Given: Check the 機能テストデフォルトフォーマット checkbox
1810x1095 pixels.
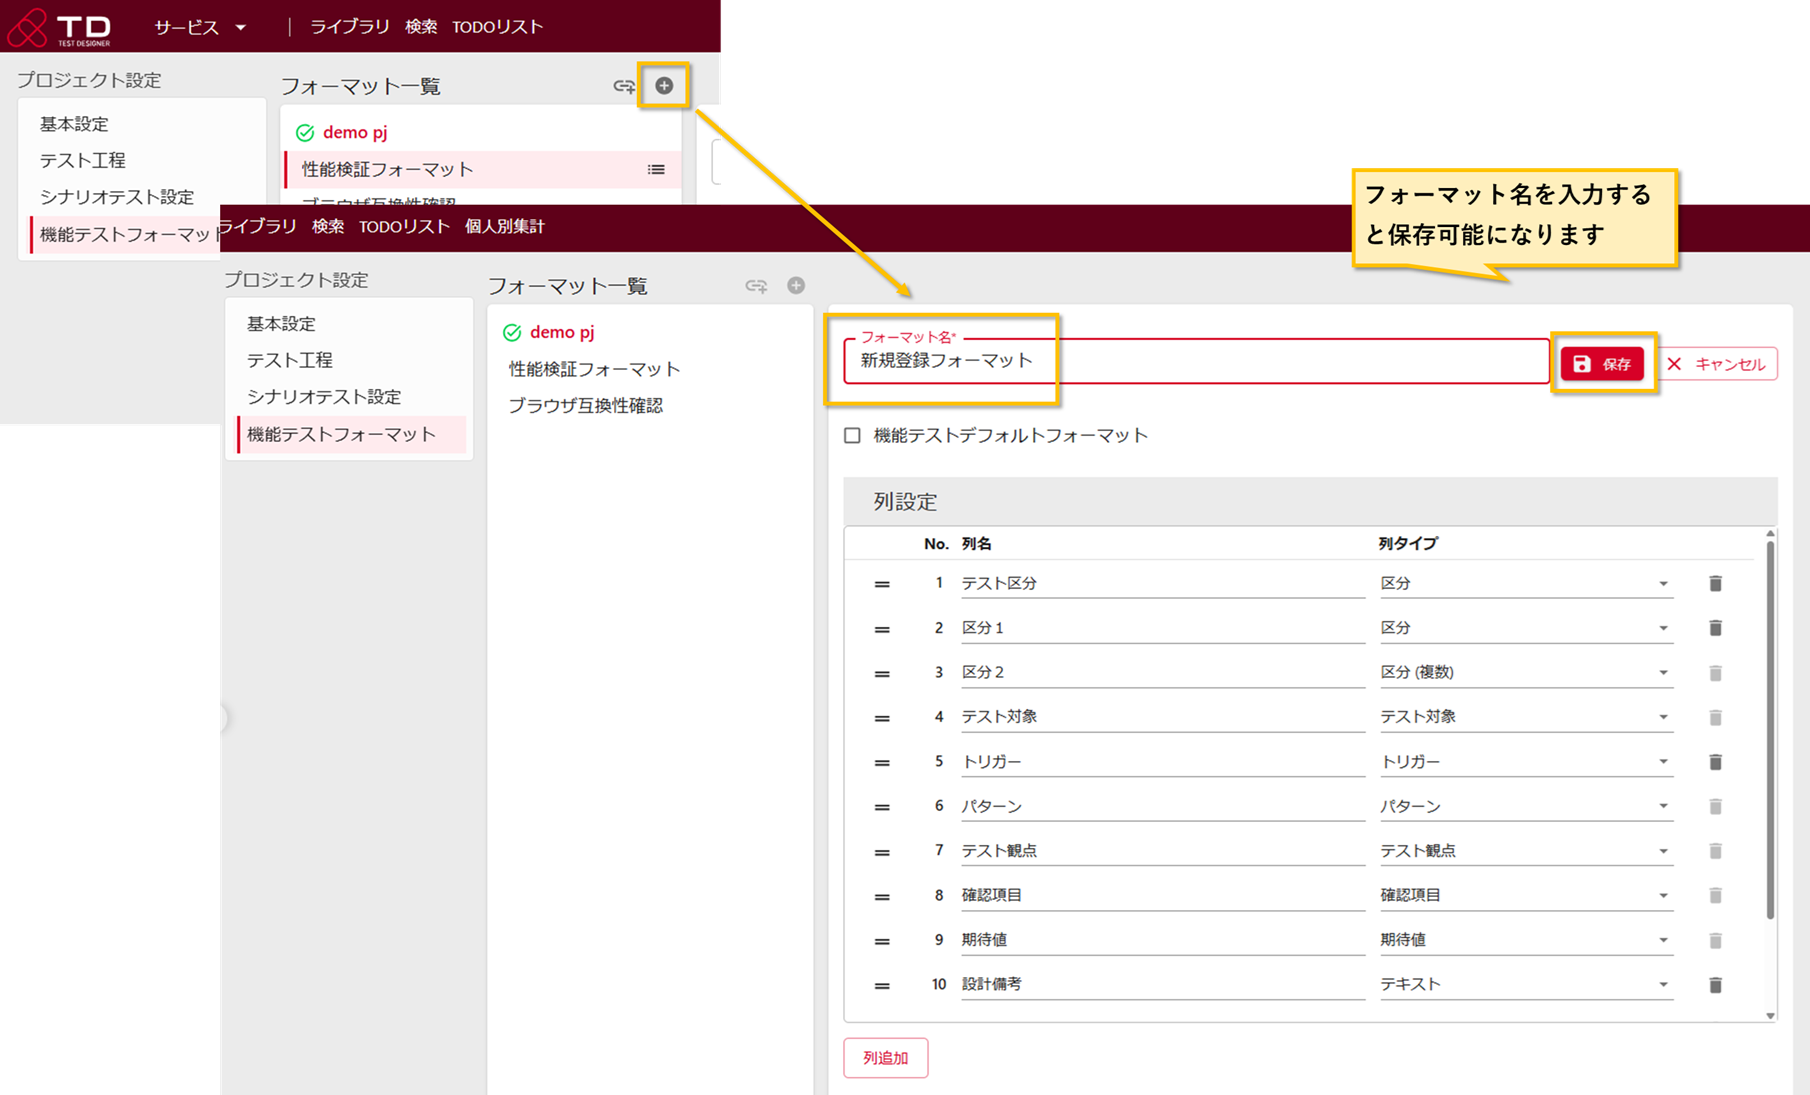Looking at the screenshot, I should [850, 435].
